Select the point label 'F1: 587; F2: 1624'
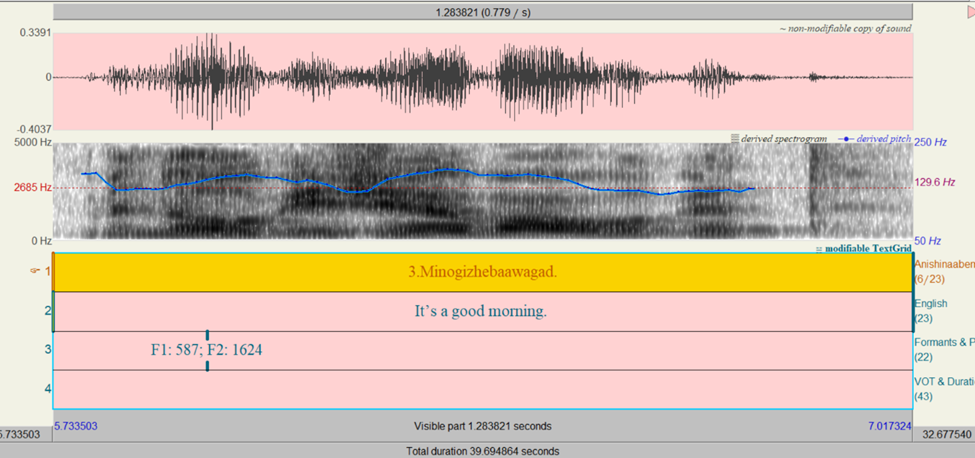Image resolution: width=975 pixels, height=458 pixels. tap(206, 350)
